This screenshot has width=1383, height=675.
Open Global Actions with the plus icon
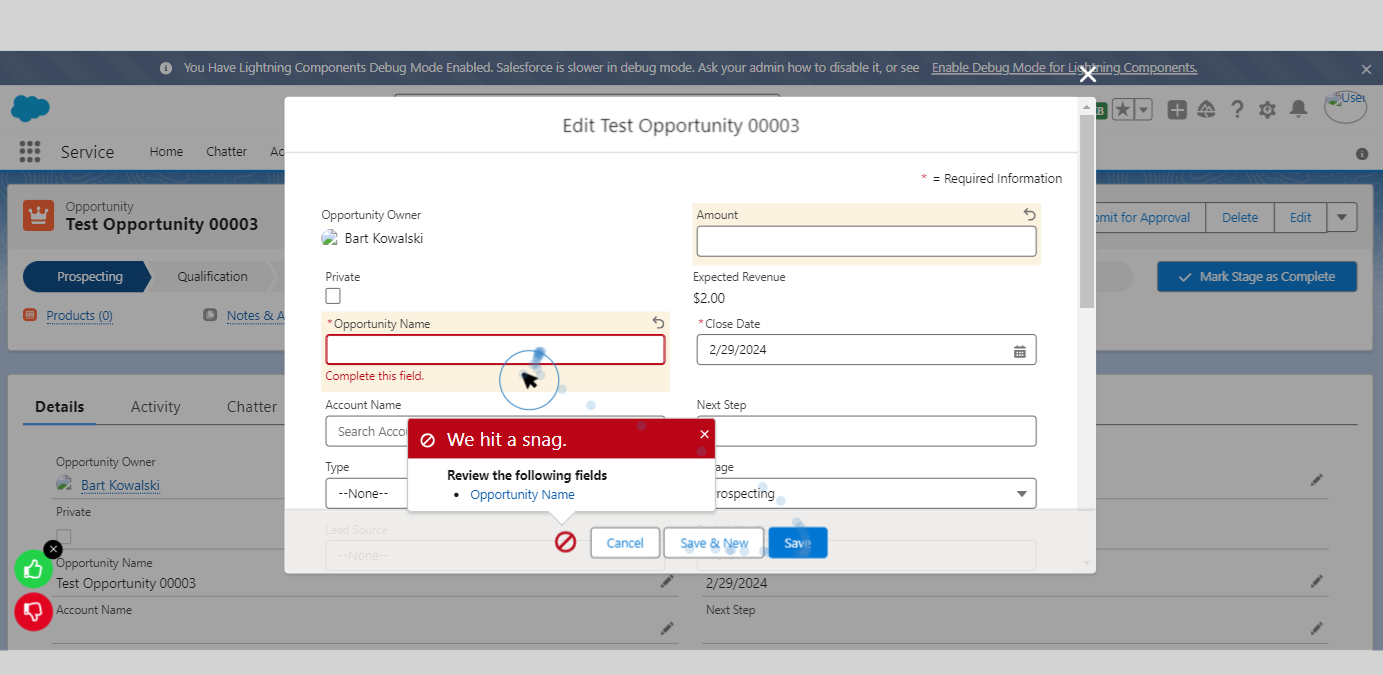point(1175,109)
